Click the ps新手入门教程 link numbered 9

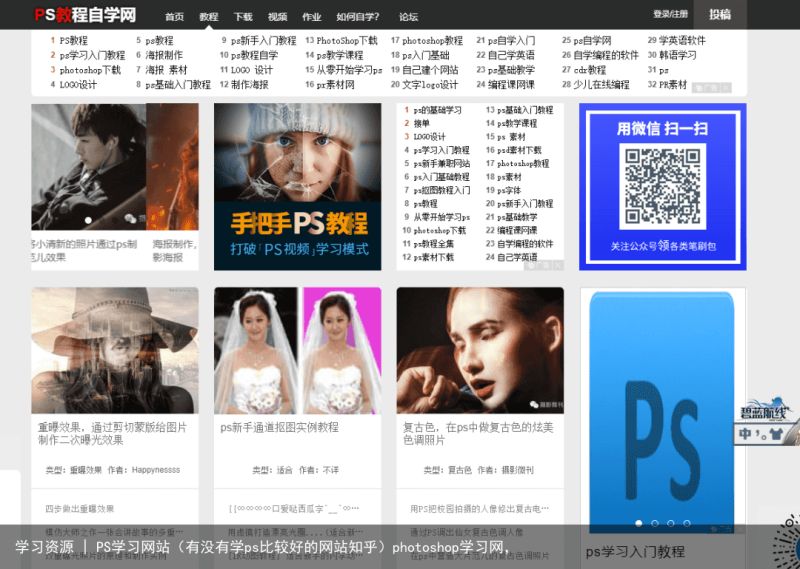click(x=264, y=40)
